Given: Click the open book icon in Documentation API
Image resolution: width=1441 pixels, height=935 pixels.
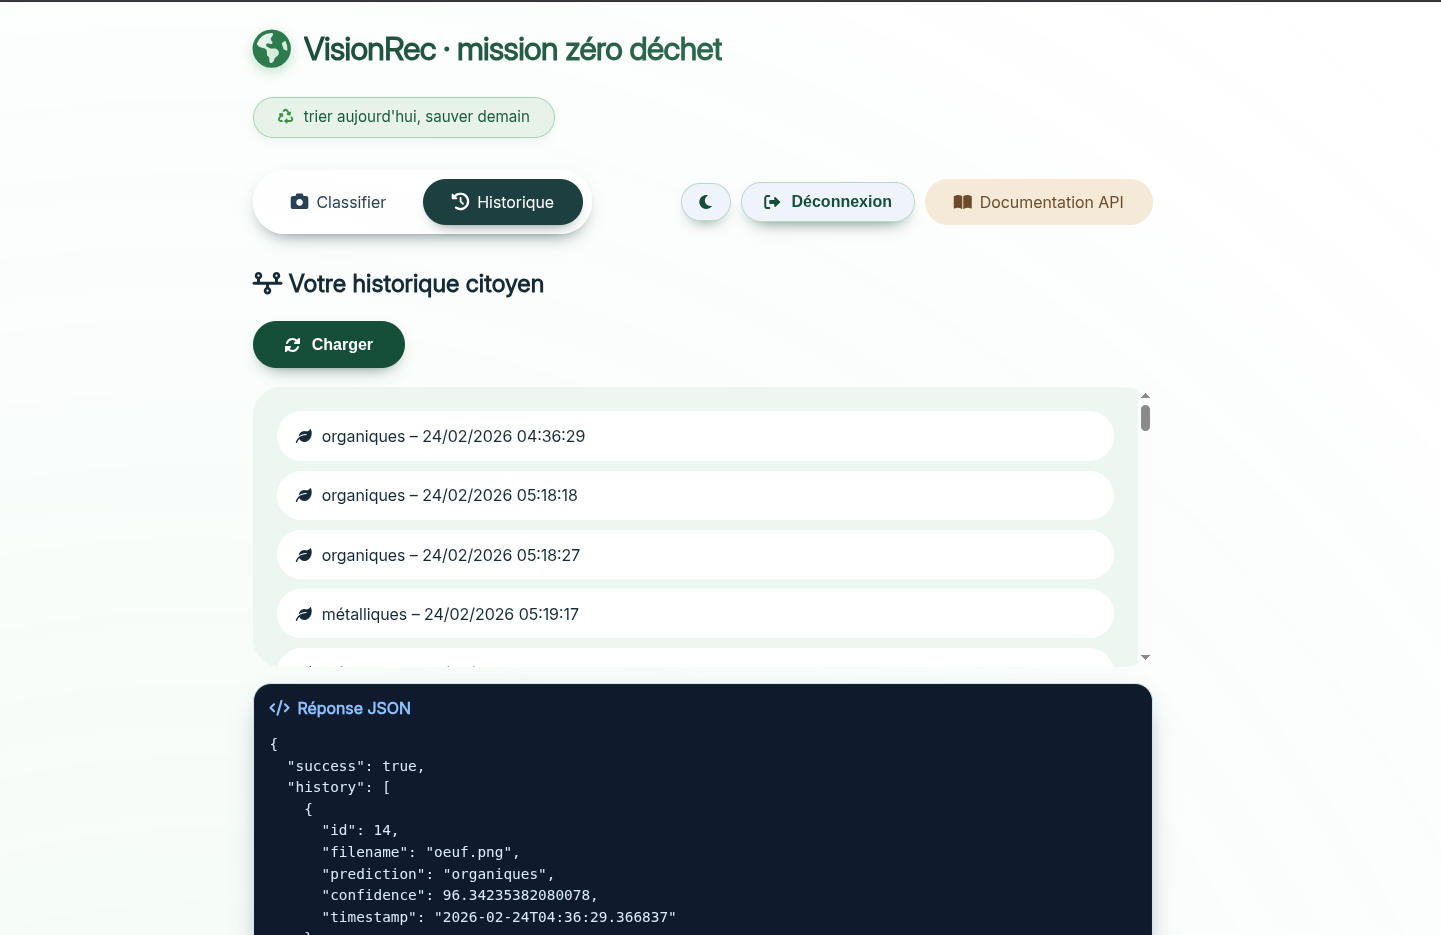Looking at the screenshot, I should [x=963, y=202].
